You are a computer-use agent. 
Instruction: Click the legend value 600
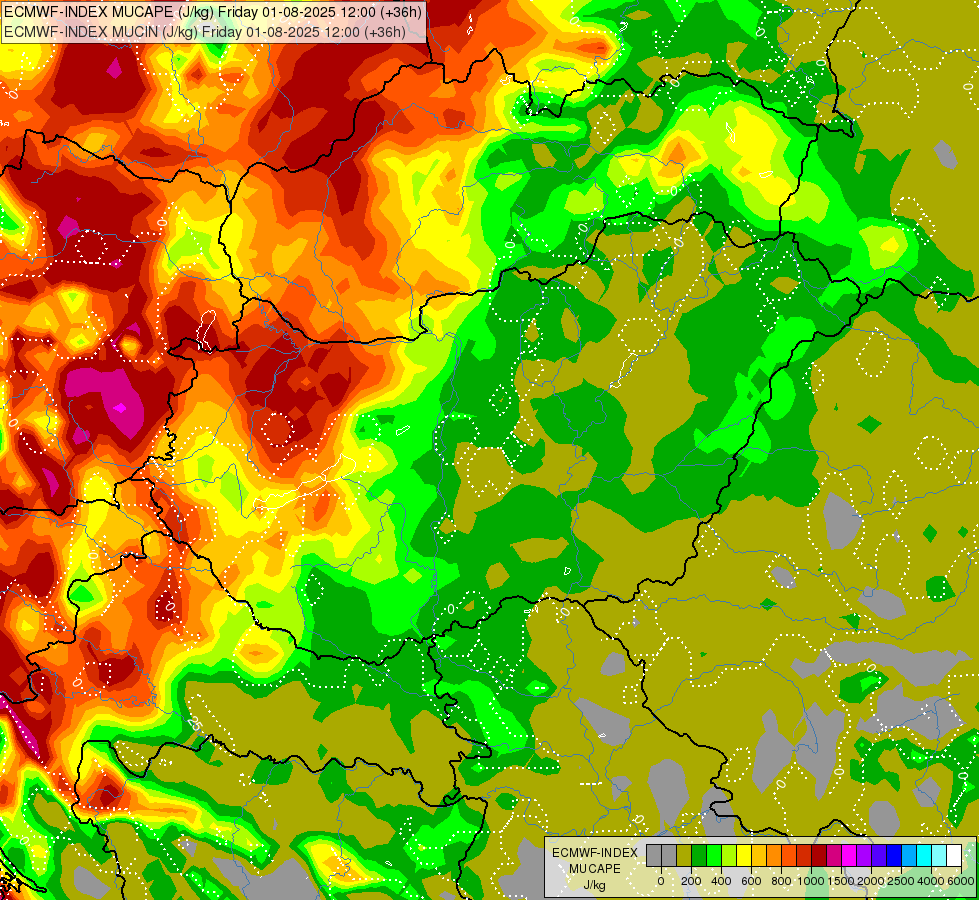tap(751, 881)
